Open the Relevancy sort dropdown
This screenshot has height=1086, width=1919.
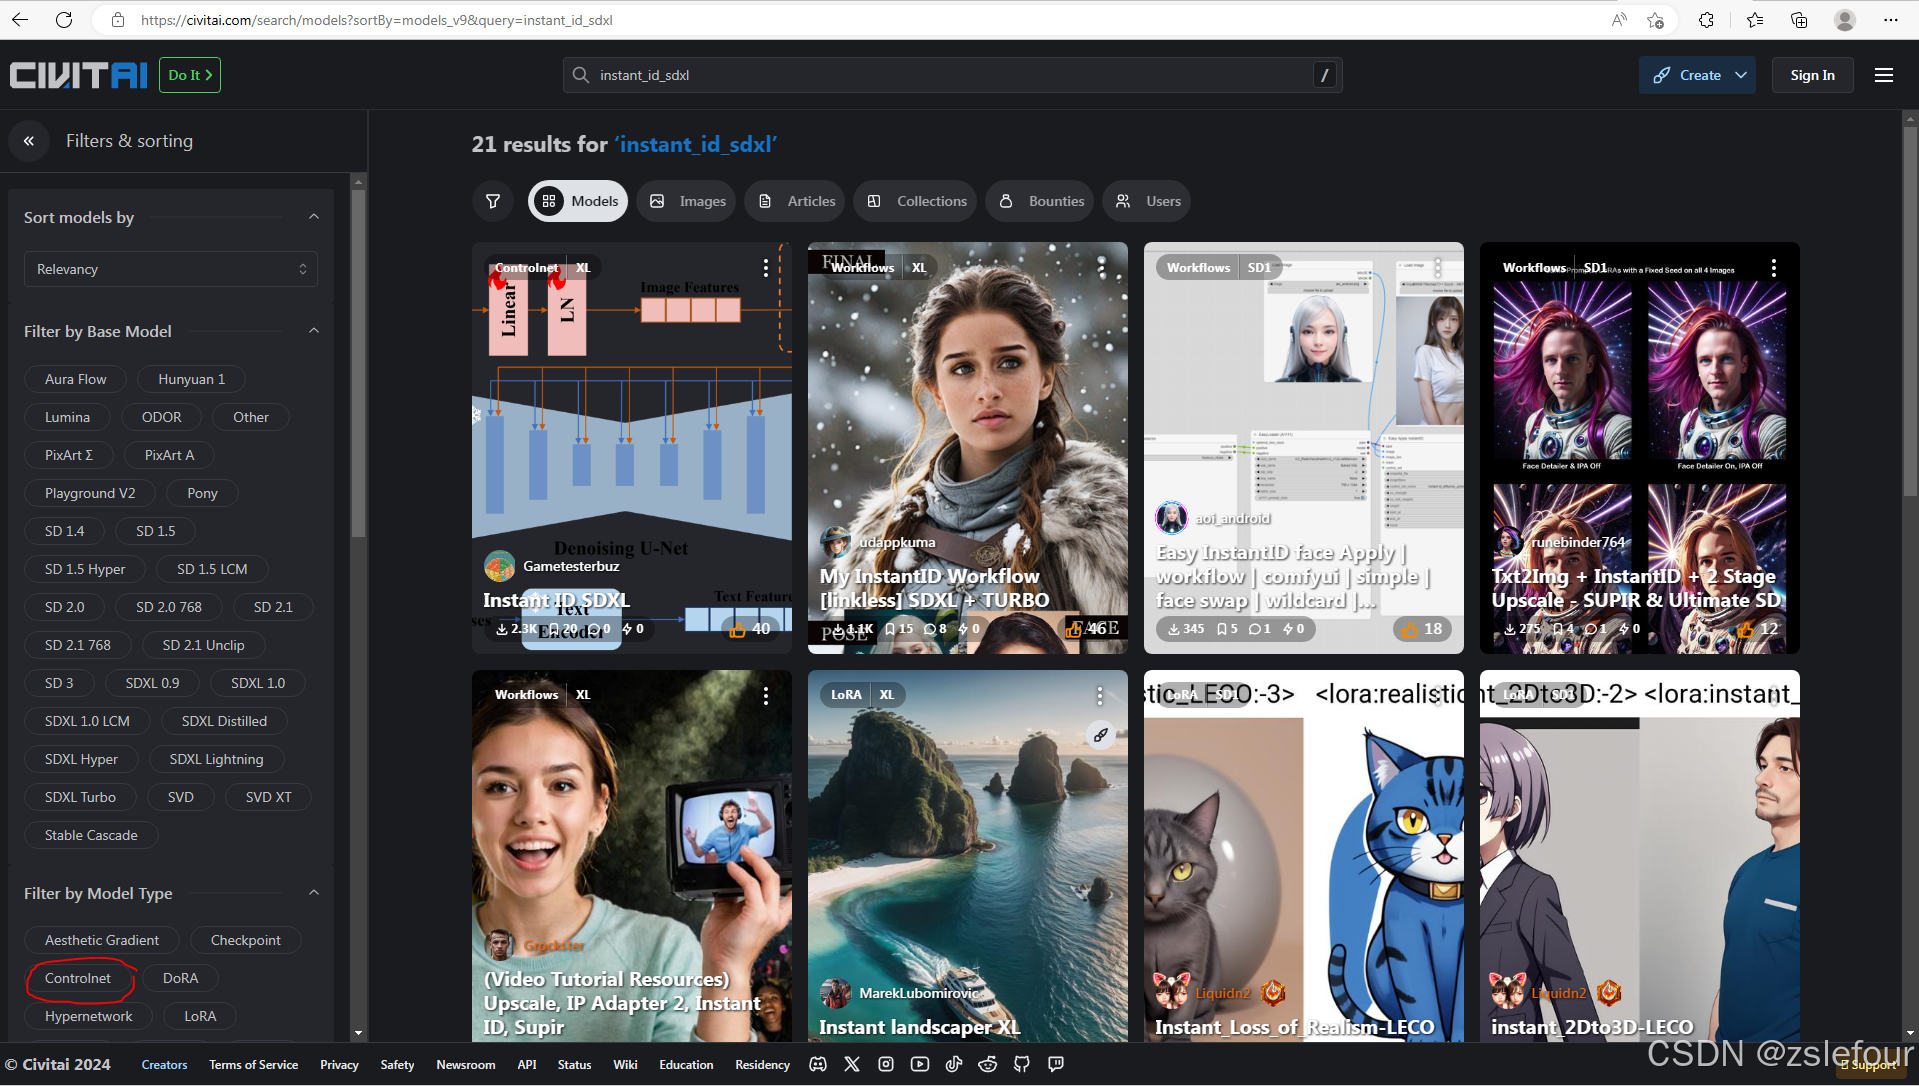point(171,269)
